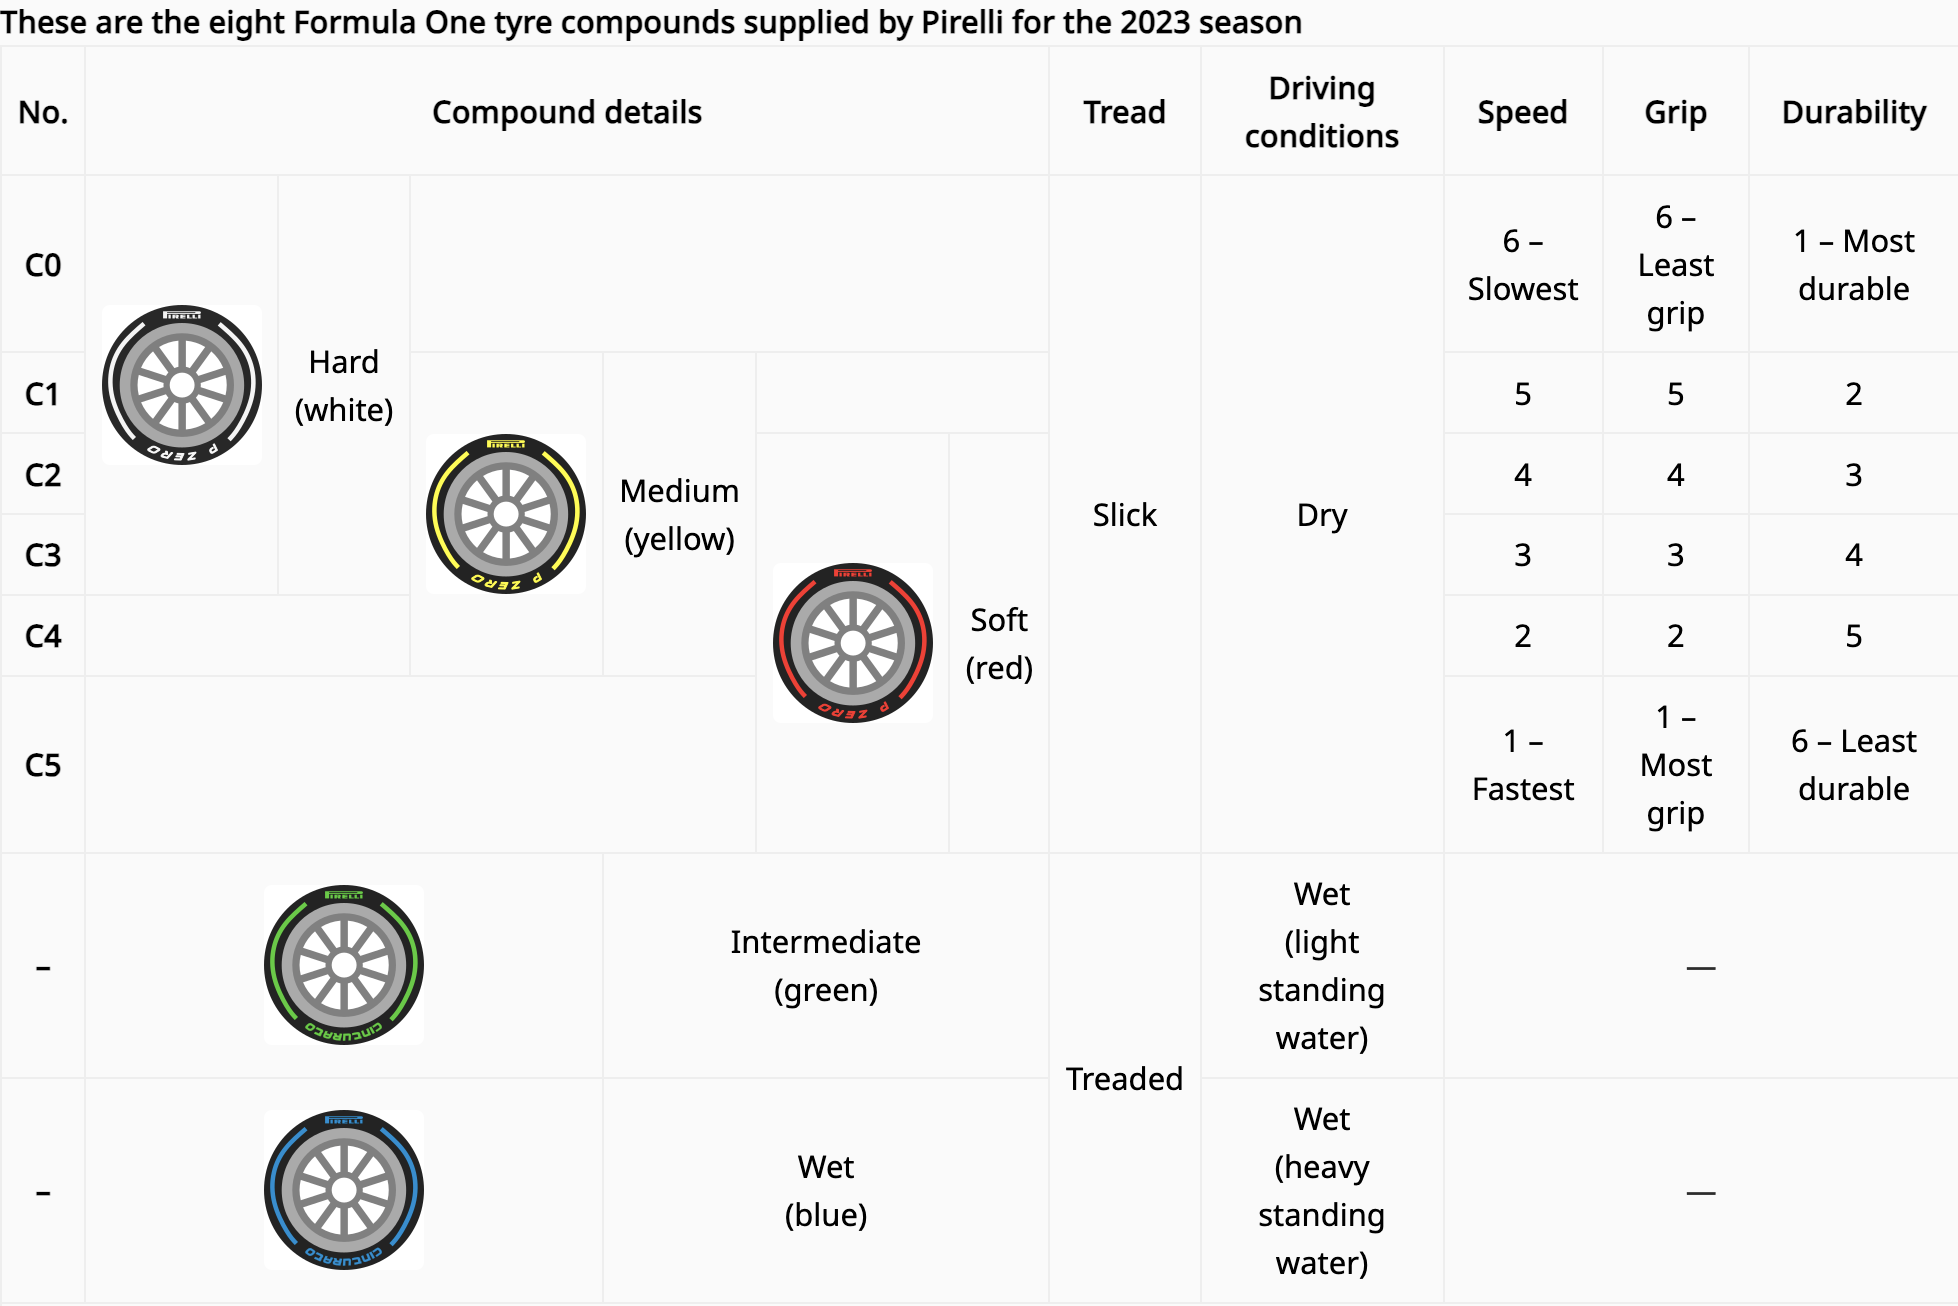
Task: Click the green intermediate tyre image
Action: (344, 965)
